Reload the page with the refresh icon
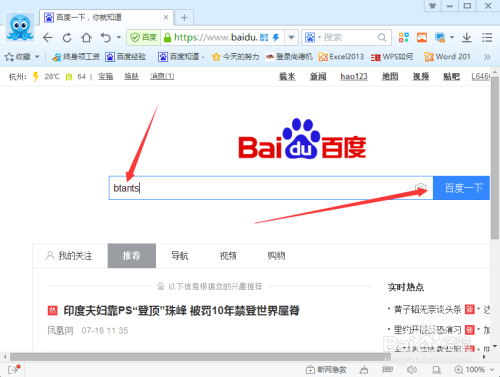 67,38
